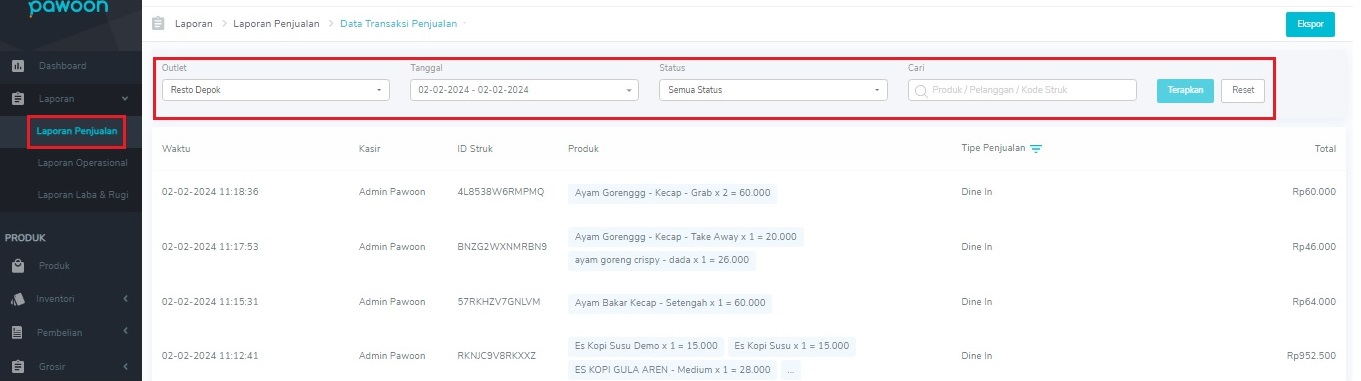Click the Rp64.000 total
Image resolution: width=1361 pixels, height=381 pixels.
tap(1314, 302)
